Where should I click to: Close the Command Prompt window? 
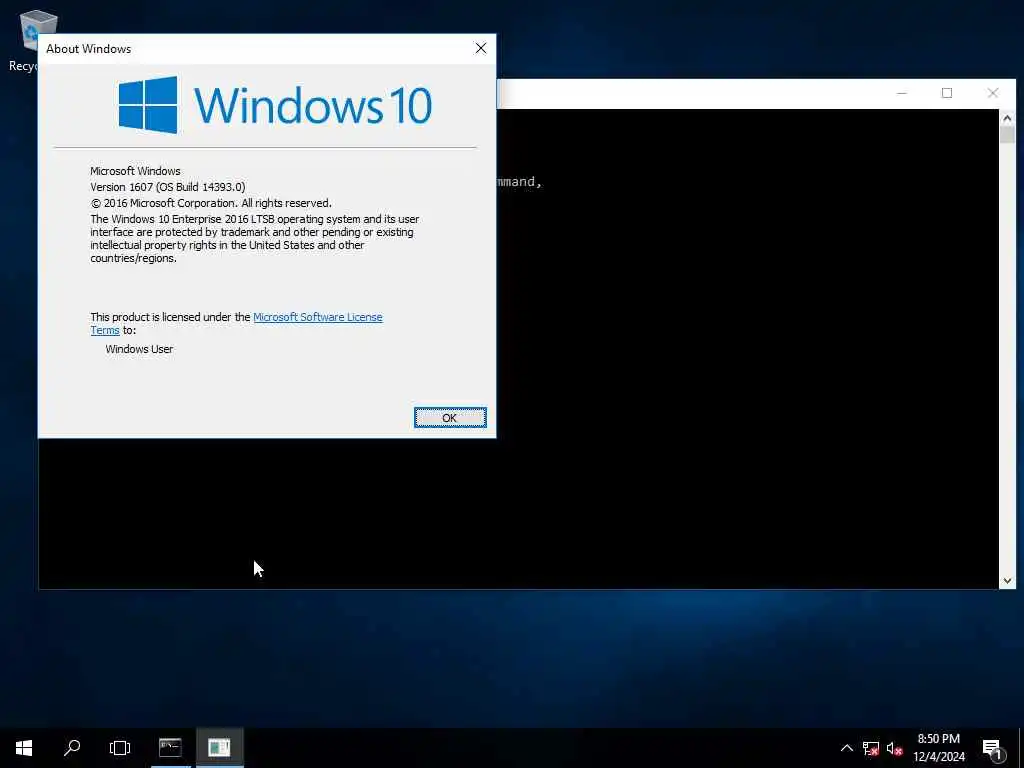click(x=993, y=93)
